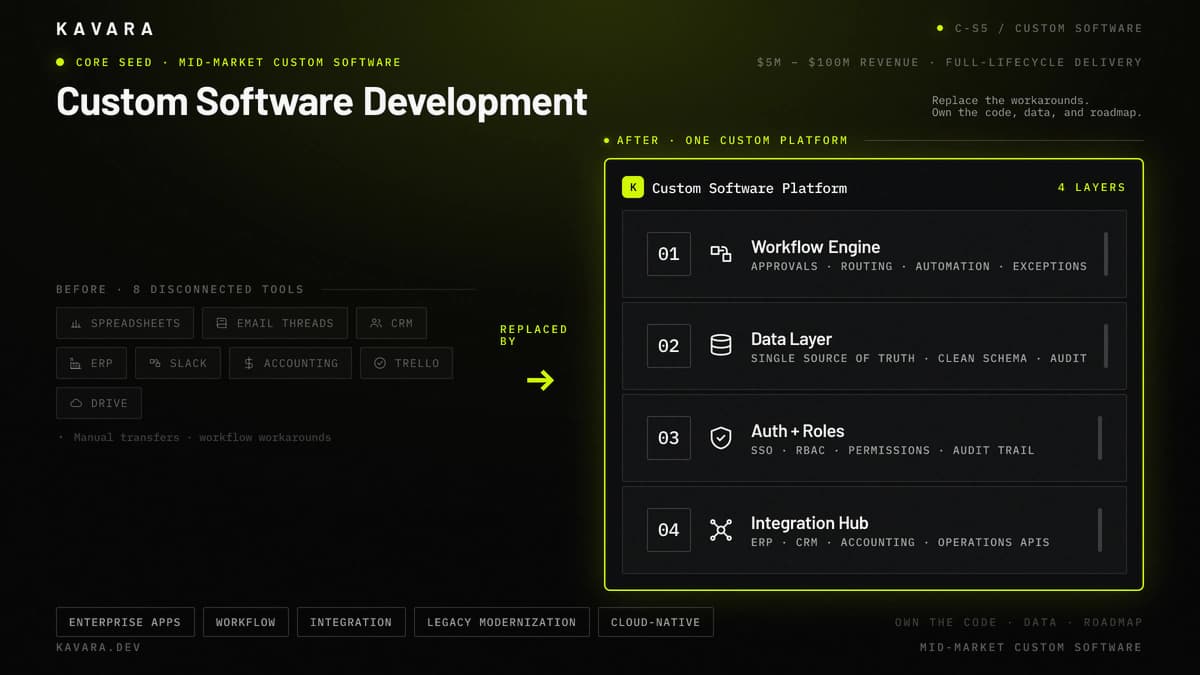The image size is (1200, 675).
Task: Click the green K platform logo
Action: pos(633,187)
